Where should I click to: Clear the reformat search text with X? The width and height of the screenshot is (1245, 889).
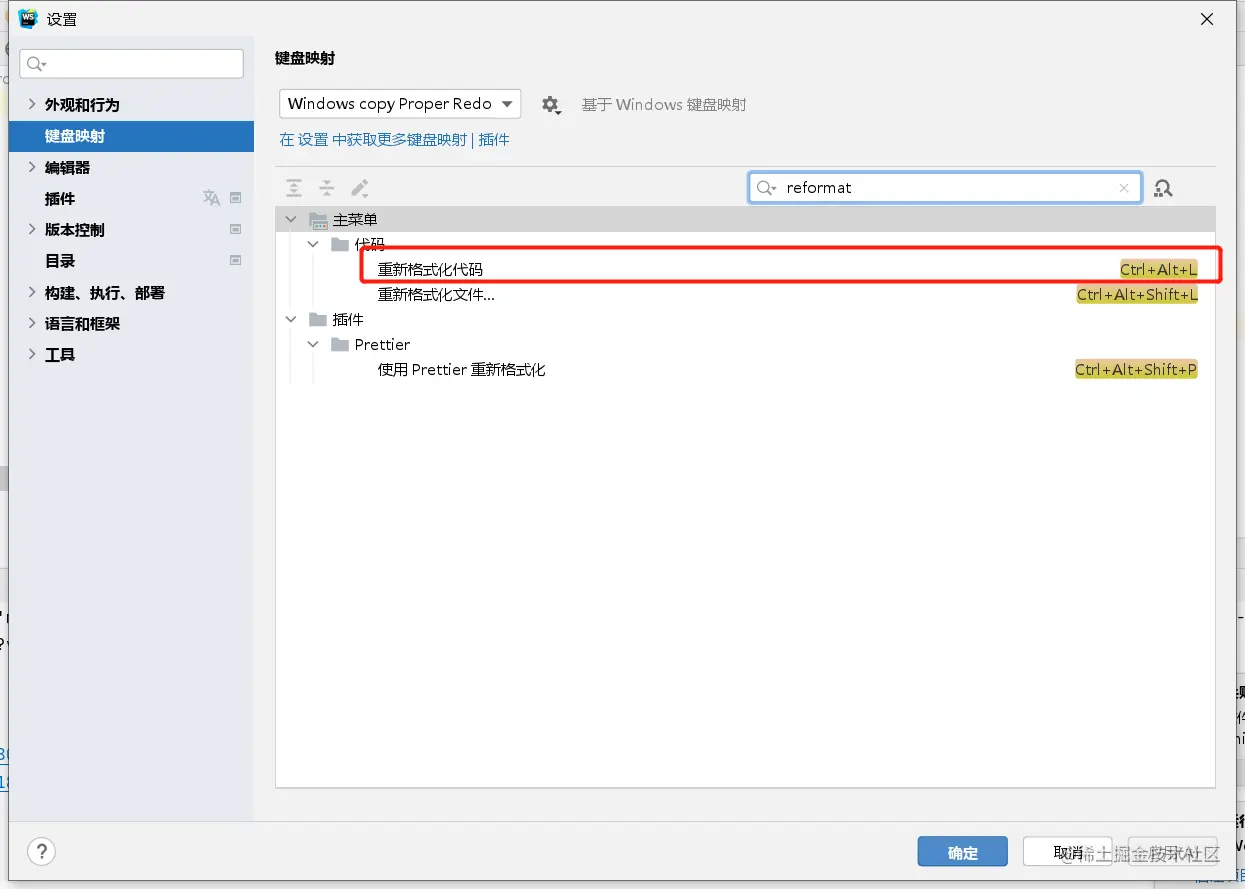pos(1124,188)
